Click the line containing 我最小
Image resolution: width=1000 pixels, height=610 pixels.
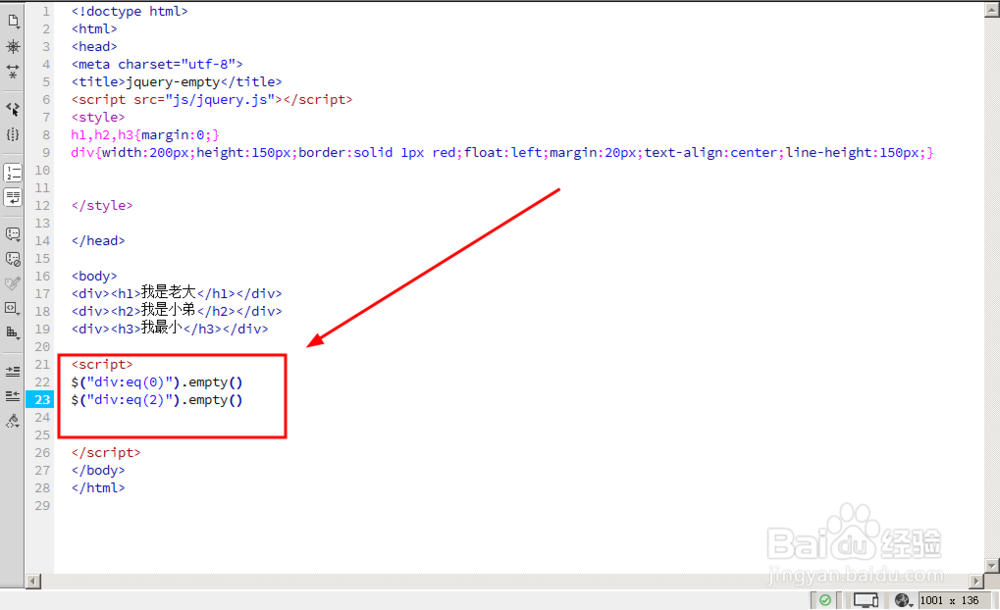(x=170, y=329)
